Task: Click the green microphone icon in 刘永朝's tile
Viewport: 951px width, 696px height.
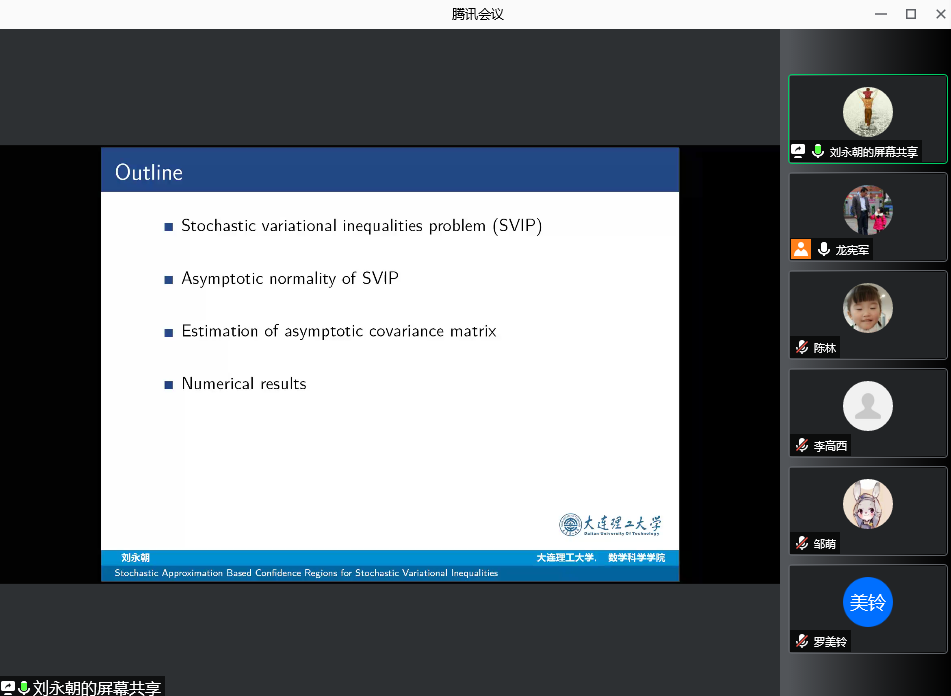Action: tap(818, 152)
